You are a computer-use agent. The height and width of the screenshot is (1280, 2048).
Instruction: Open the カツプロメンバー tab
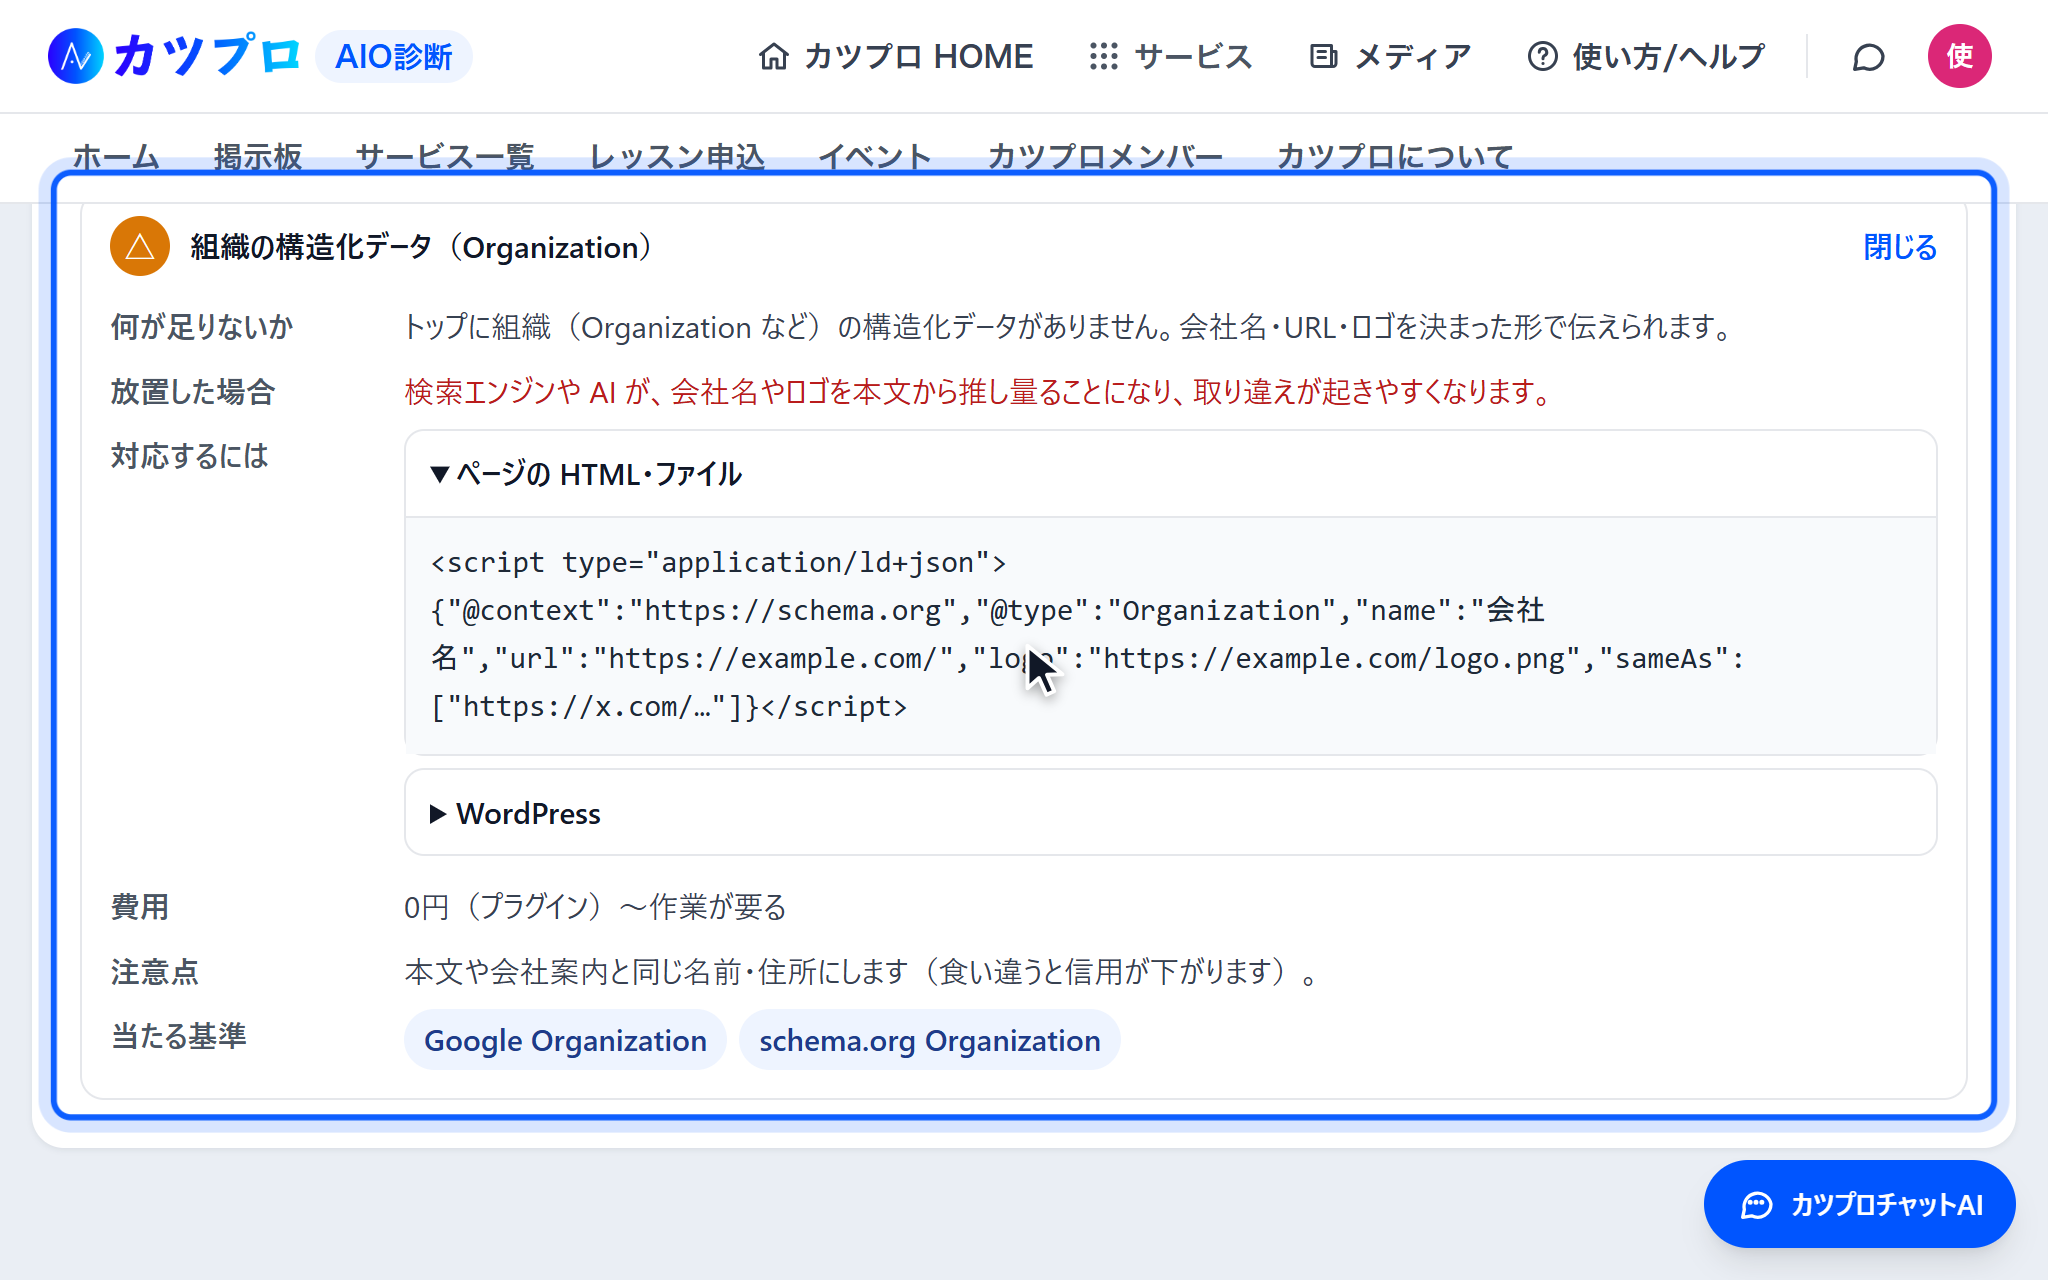coord(1105,156)
